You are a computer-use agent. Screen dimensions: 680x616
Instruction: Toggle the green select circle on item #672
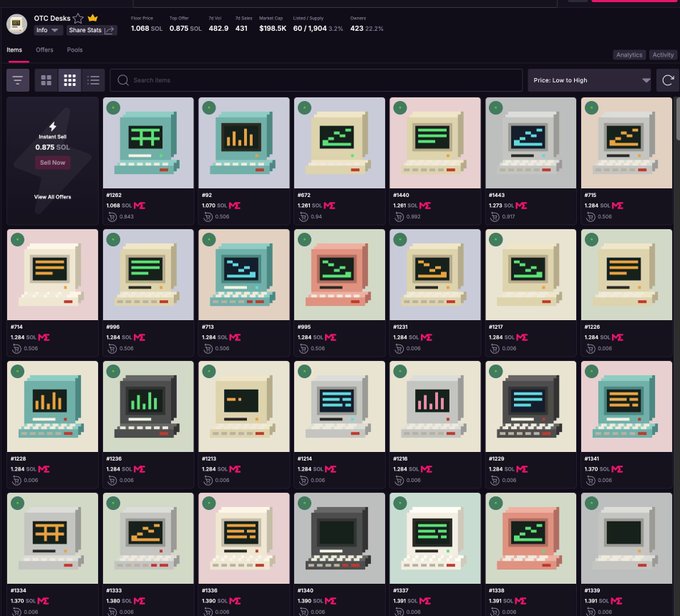point(304,108)
